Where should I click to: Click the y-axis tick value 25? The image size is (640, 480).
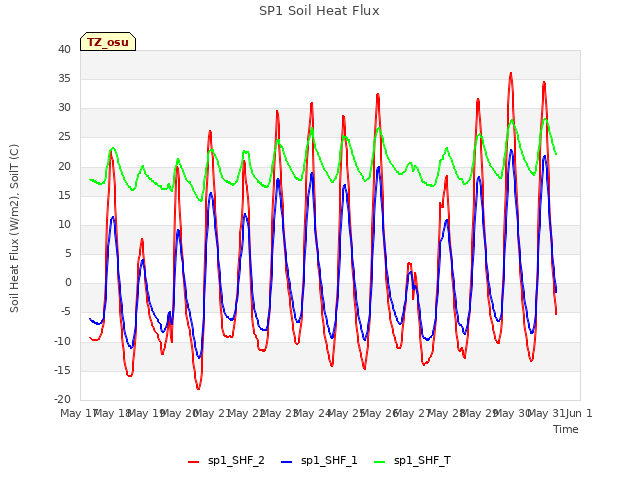tap(64, 137)
